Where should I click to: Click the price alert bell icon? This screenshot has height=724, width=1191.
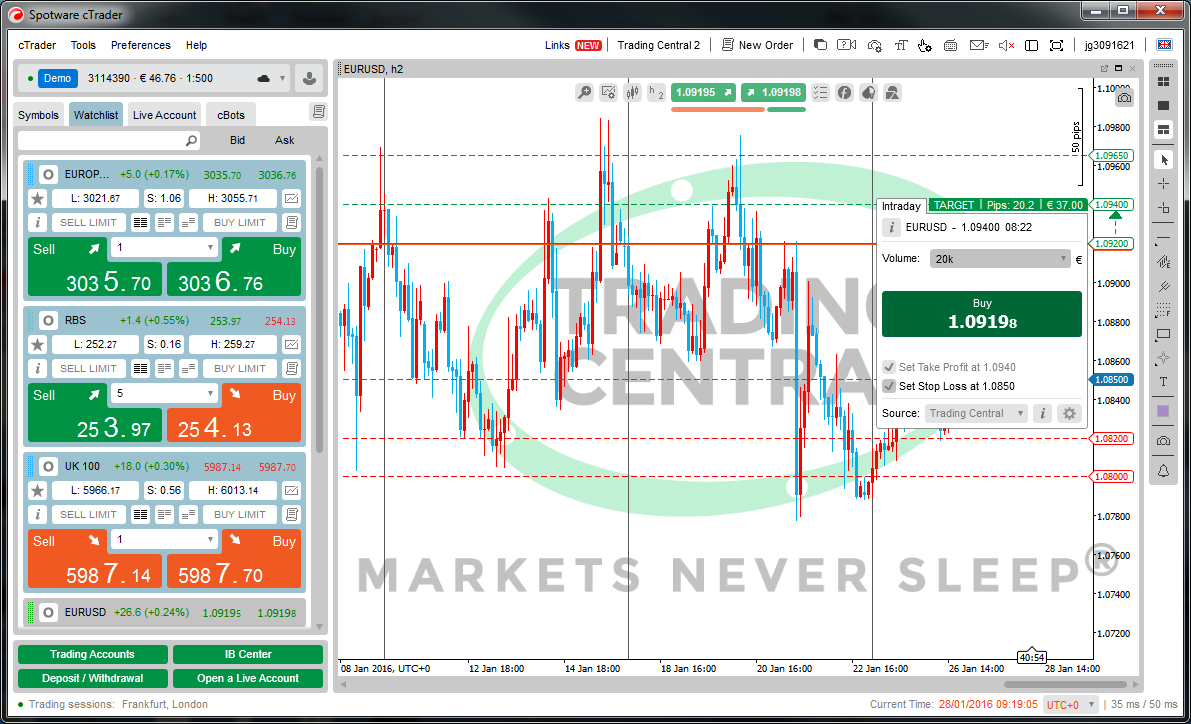click(1163, 470)
